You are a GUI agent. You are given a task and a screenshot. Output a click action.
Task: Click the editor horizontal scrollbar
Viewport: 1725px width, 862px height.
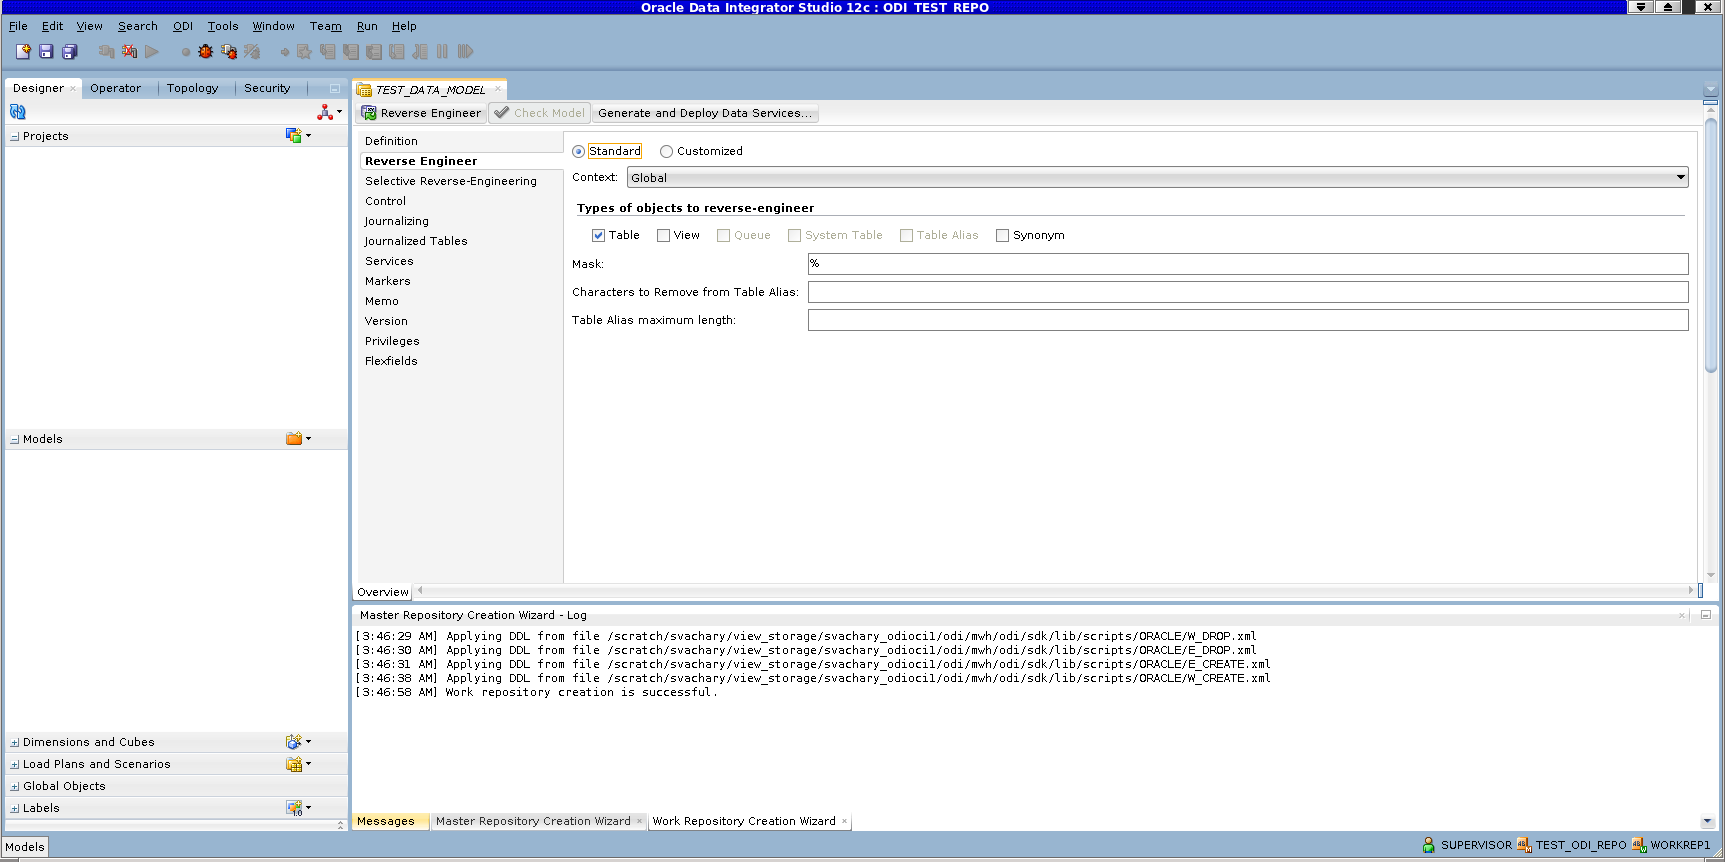click(x=1055, y=590)
